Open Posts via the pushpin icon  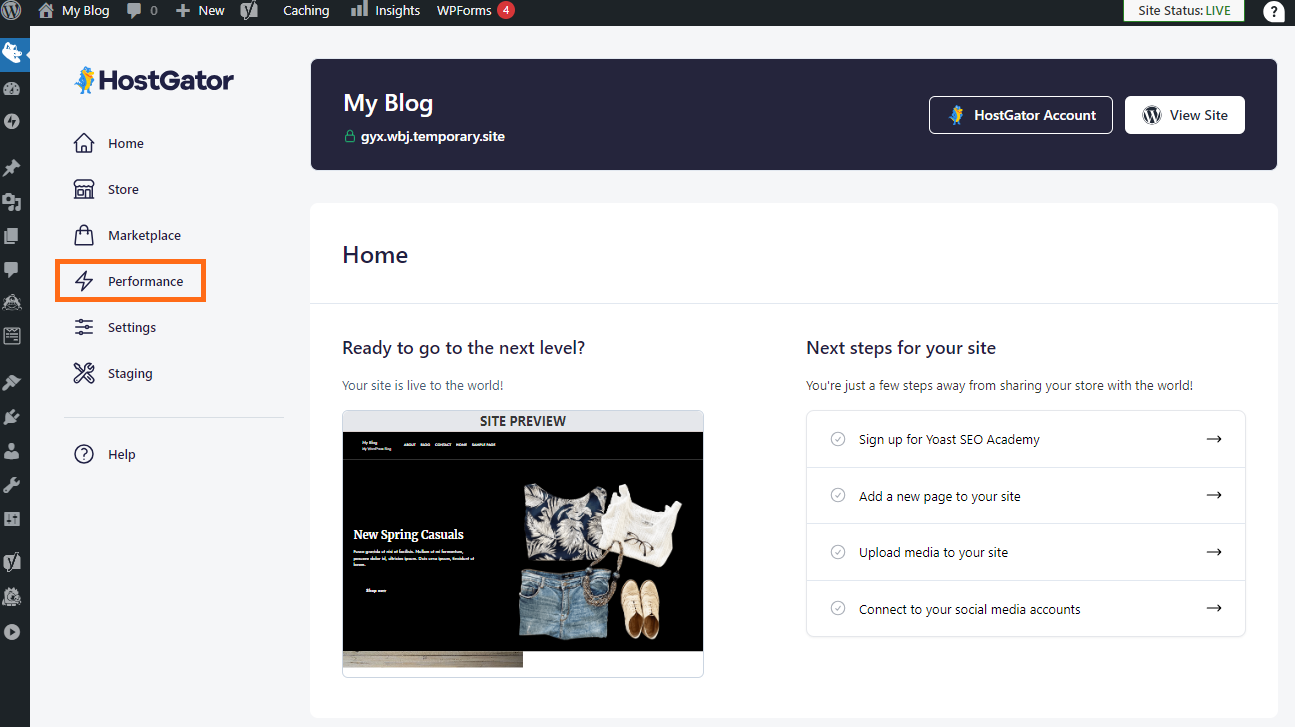tap(12, 168)
